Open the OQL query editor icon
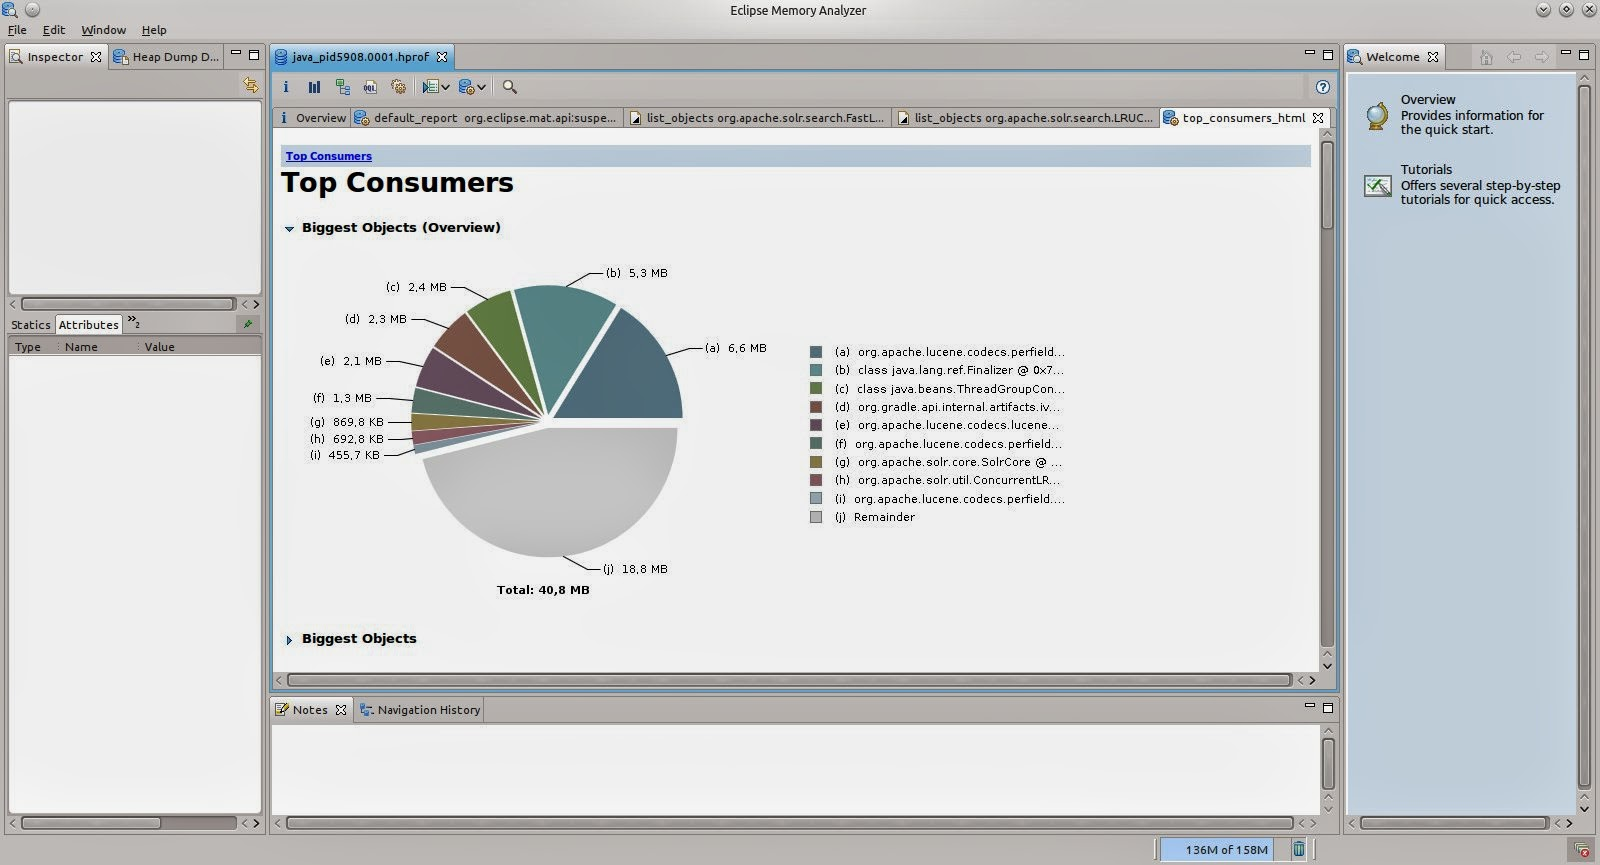 370,87
